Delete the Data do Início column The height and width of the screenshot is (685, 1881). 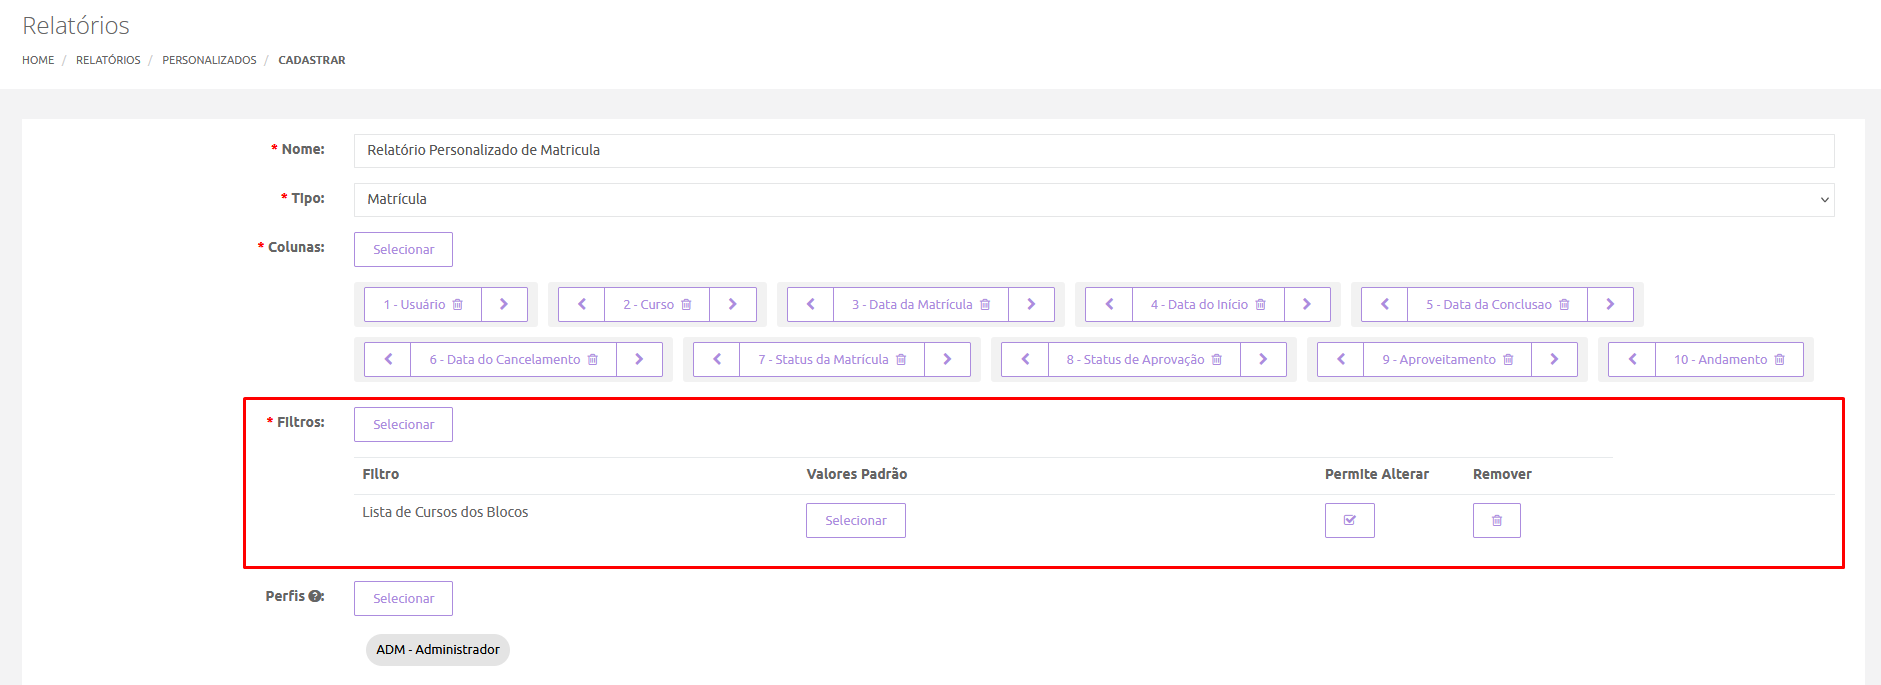(1260, 305)
